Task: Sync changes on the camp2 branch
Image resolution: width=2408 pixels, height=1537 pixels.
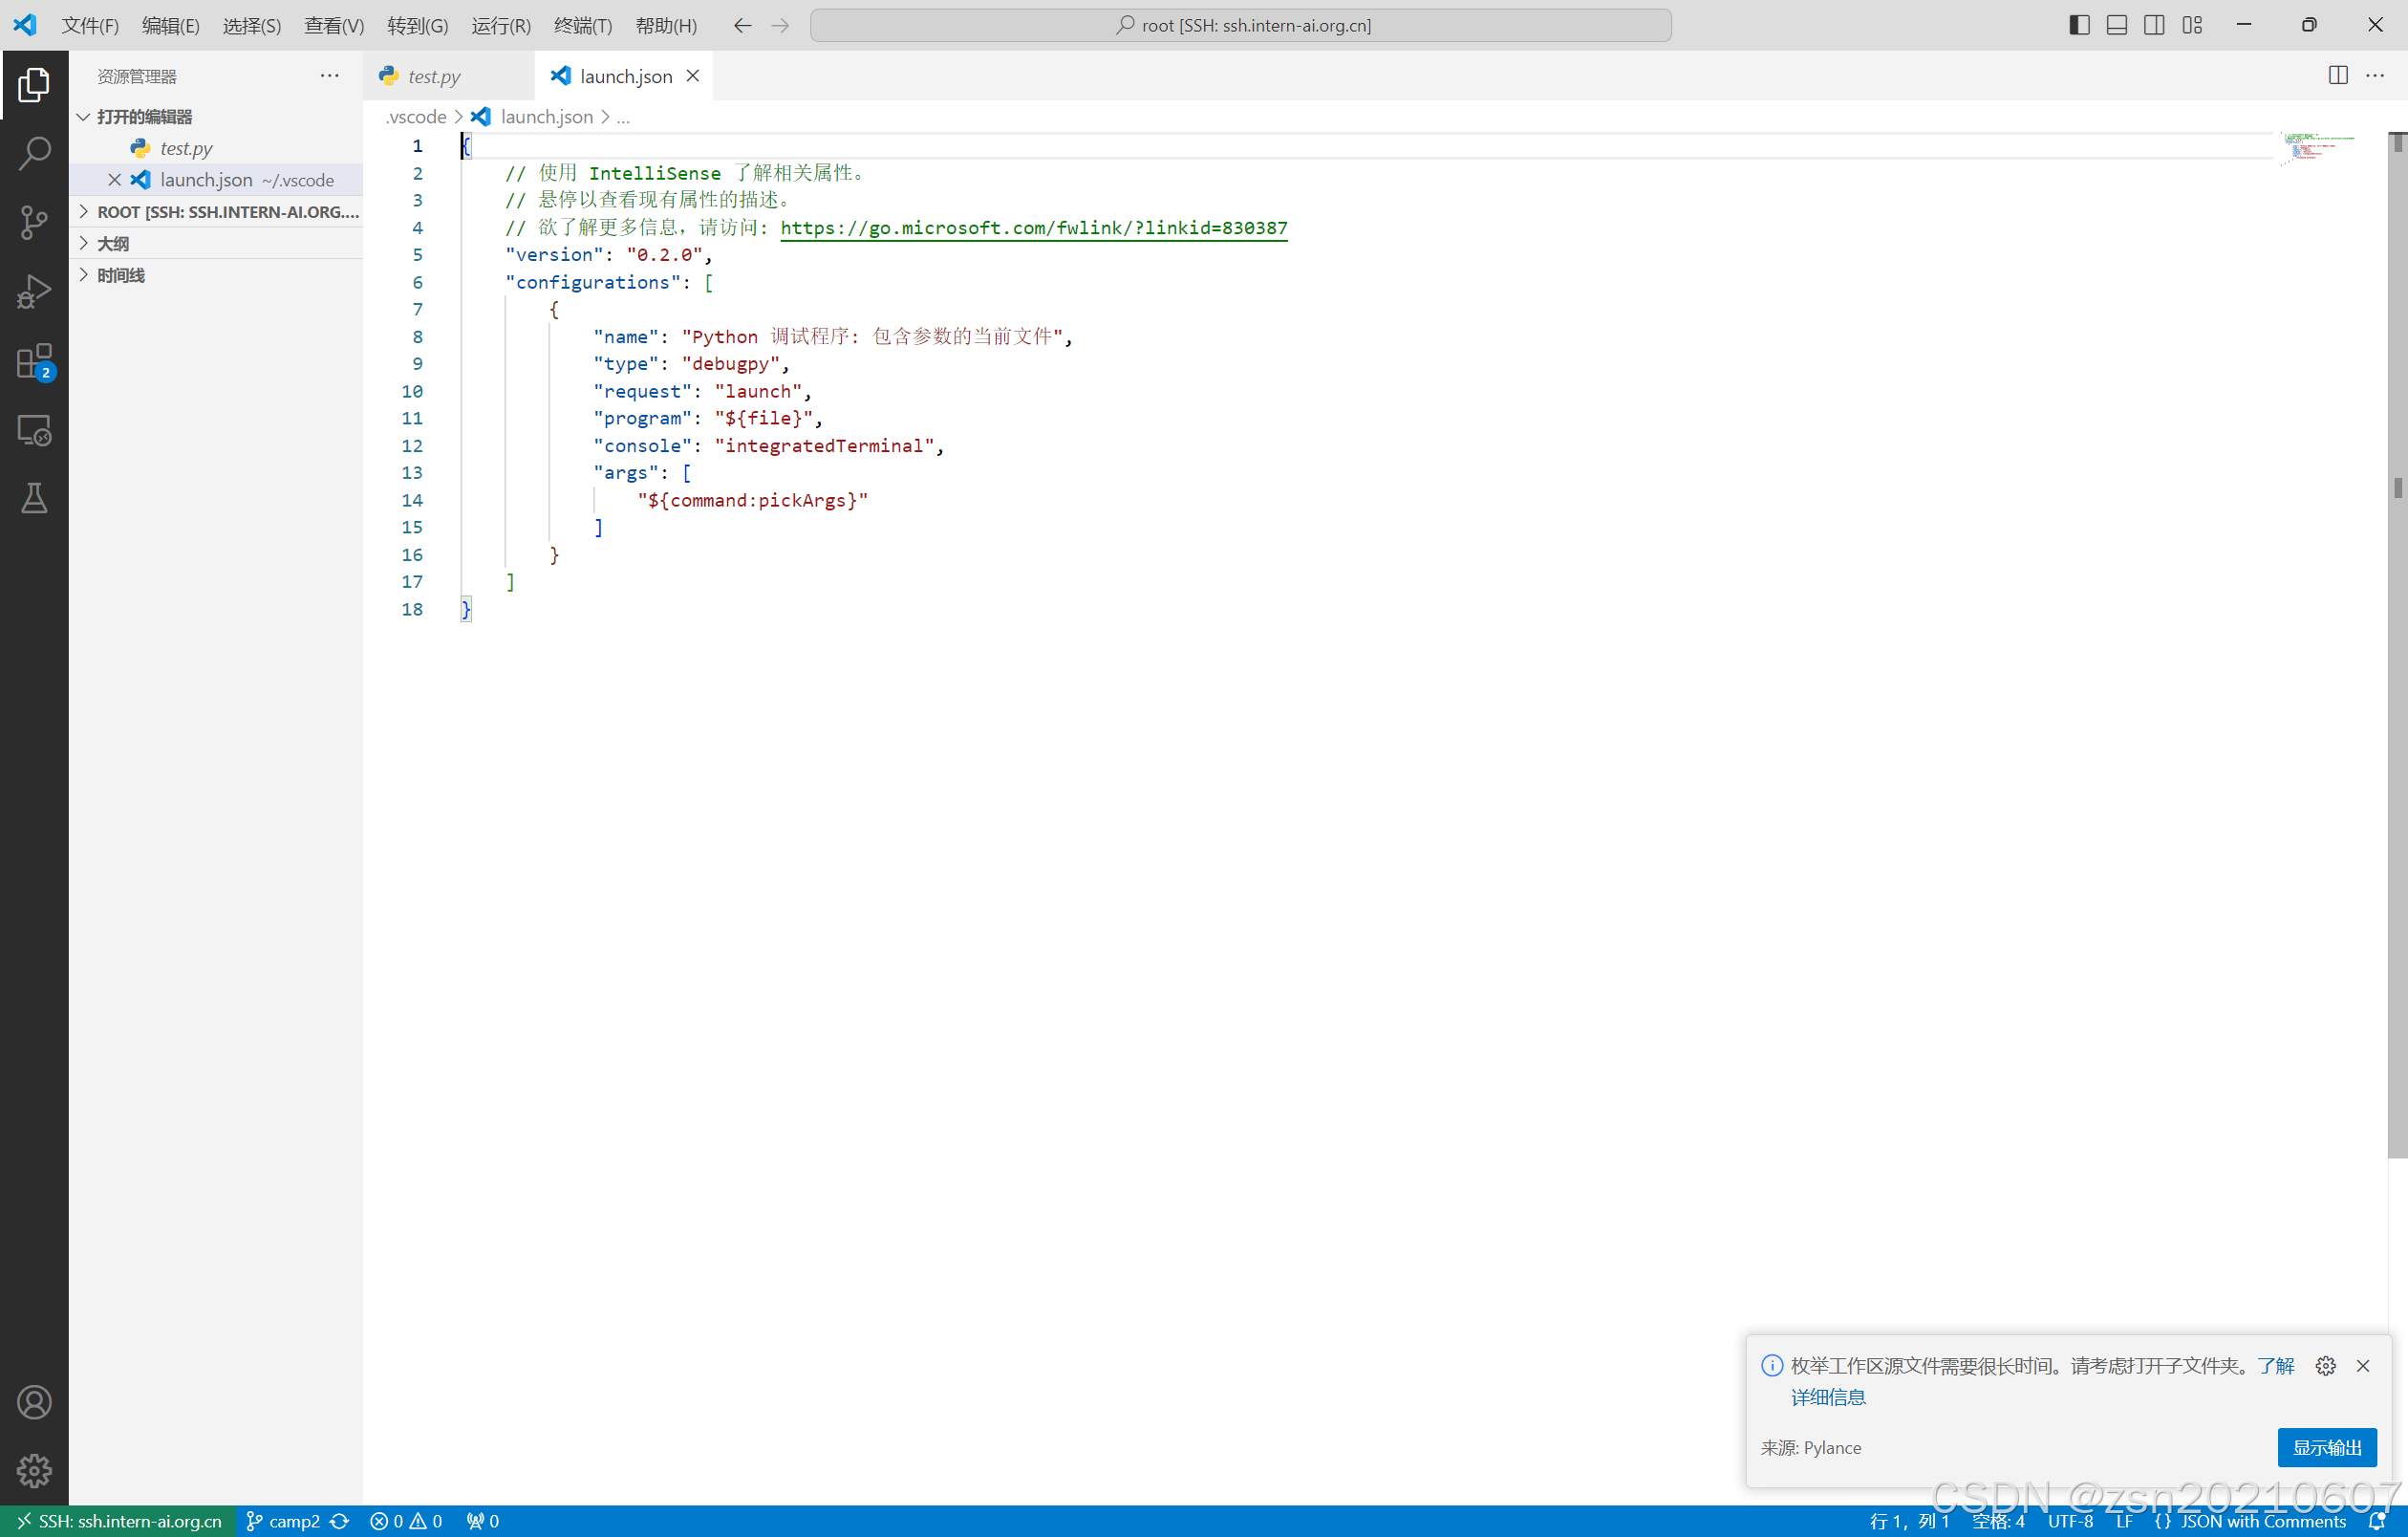Action: click(340, 1520)
